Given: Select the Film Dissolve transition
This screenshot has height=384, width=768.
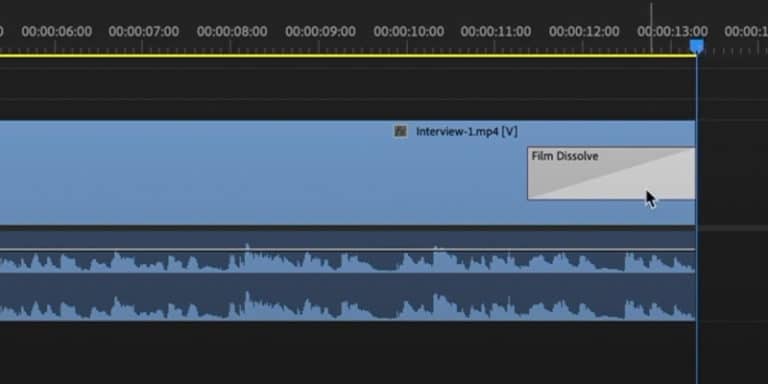Looking at the screenshot, I should pos(611,173).
